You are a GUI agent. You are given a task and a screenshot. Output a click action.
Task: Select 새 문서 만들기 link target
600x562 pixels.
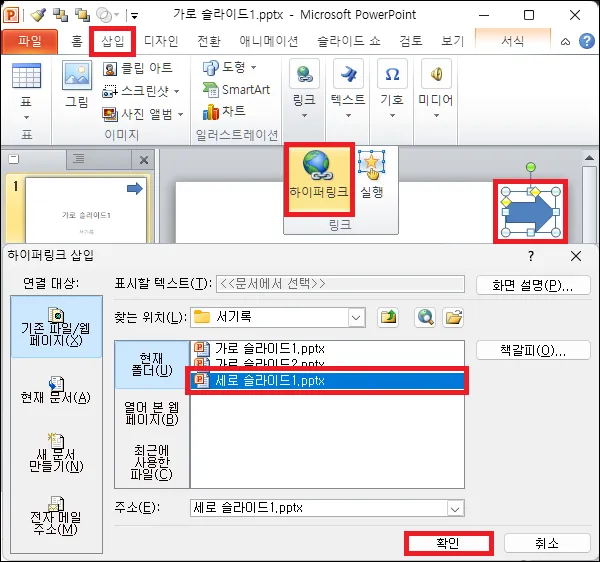click(x=56, y=454)
